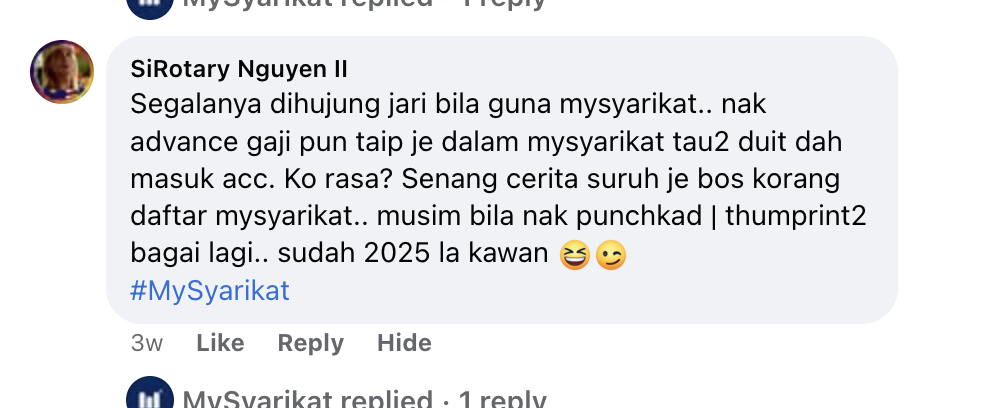Expand the top MySyarikat replied thread
Screen dimensions: 984x408
(x=364, y=4)
